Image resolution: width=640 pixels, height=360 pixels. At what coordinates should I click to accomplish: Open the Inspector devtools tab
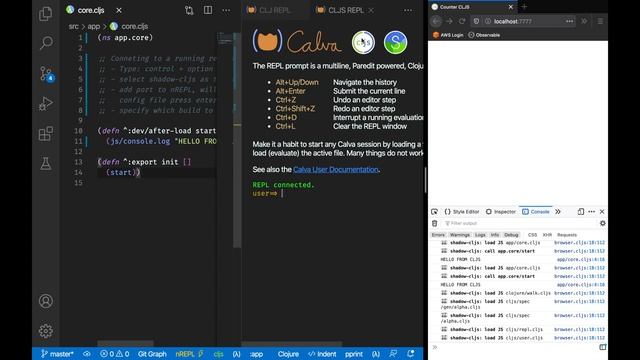(x=501, y=211)
